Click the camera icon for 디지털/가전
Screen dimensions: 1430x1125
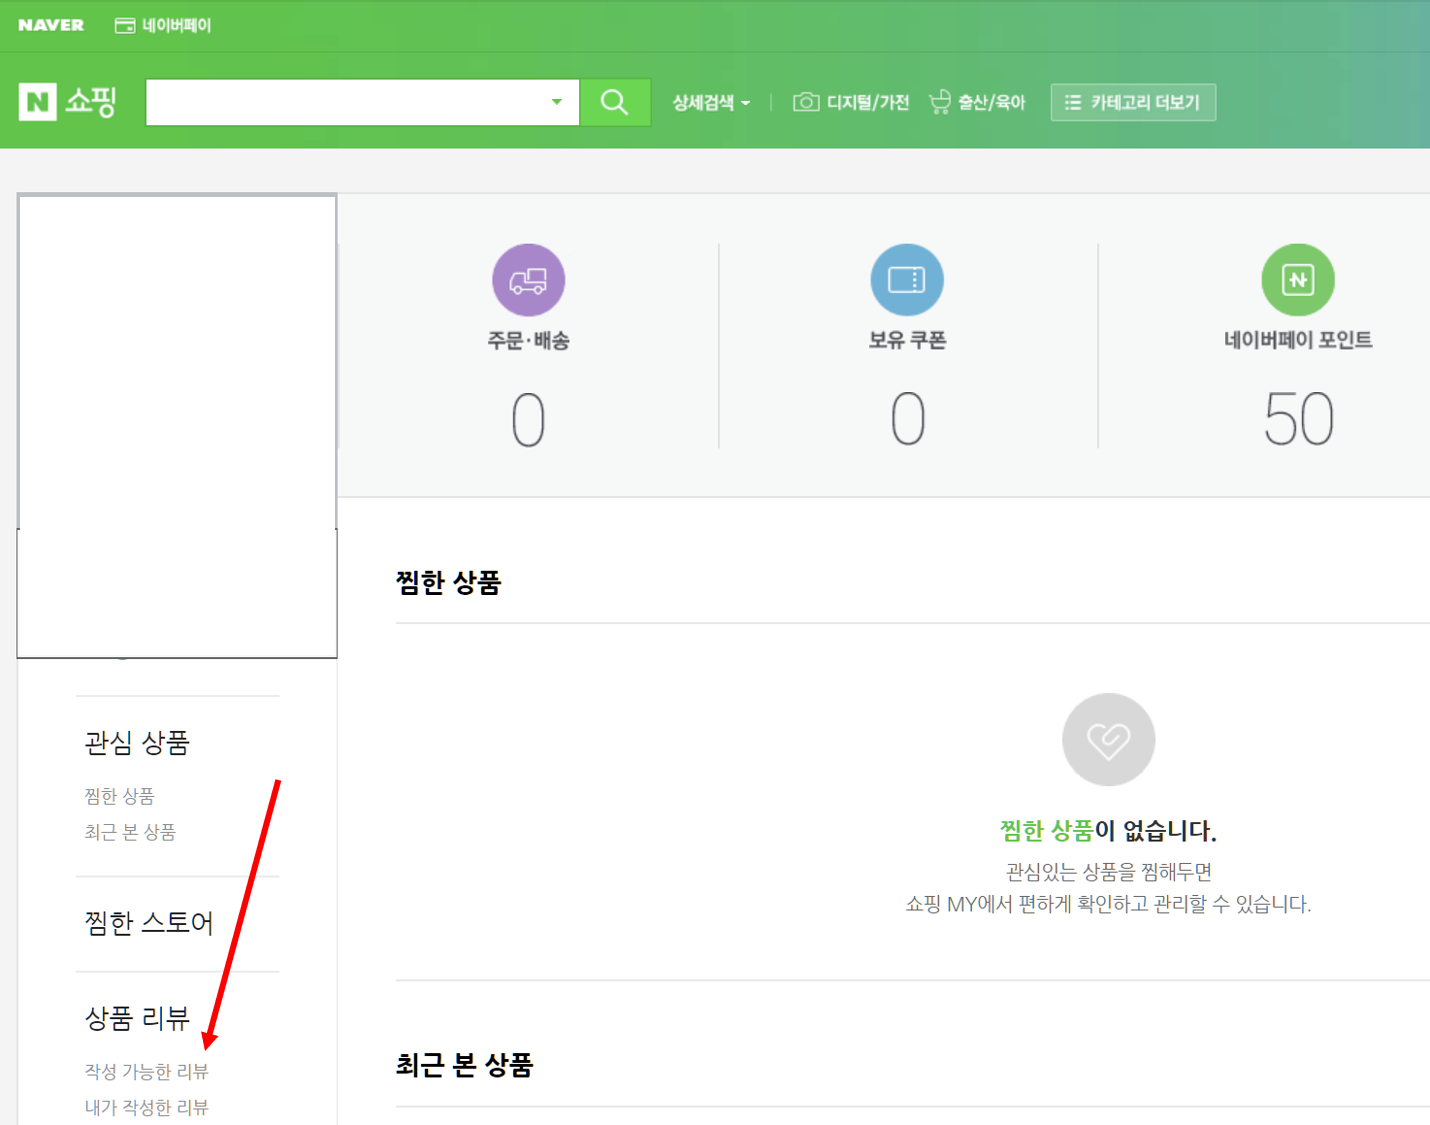pyautogui.click(x=806, y=102)
